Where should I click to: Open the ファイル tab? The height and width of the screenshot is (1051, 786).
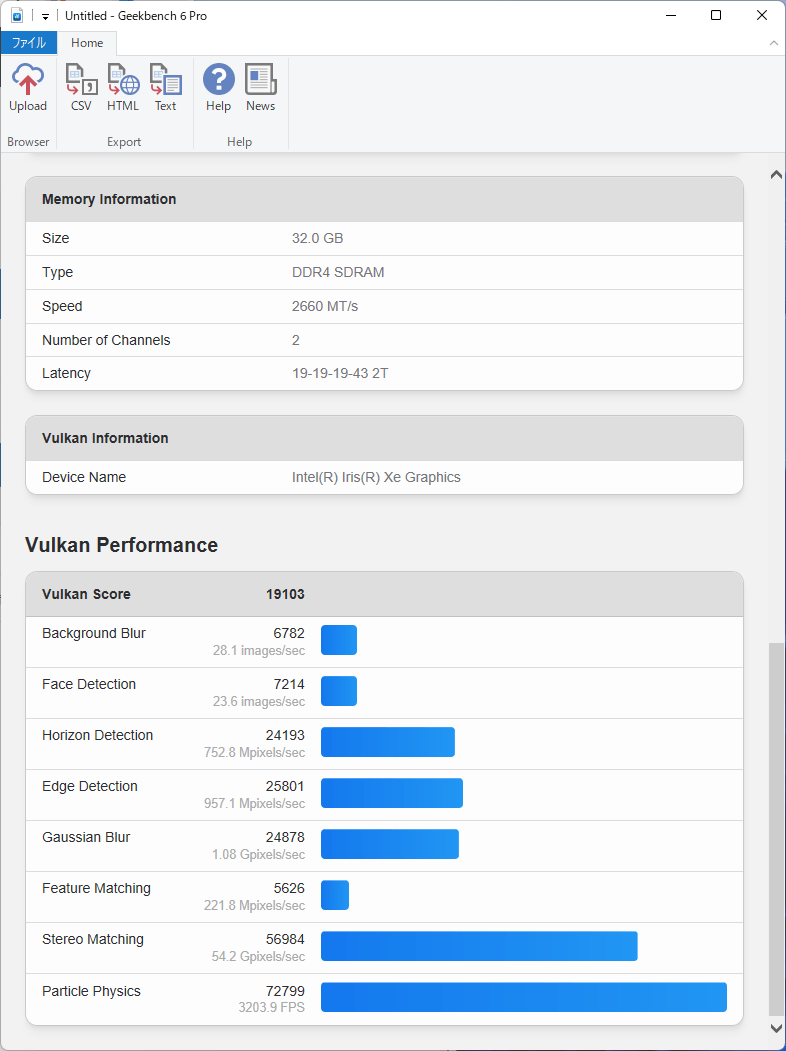tap(29, 43)
